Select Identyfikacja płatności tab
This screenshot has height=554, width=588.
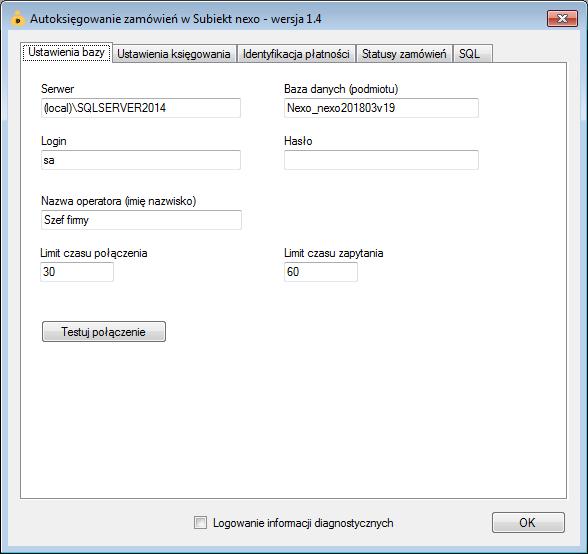point(296,54)
